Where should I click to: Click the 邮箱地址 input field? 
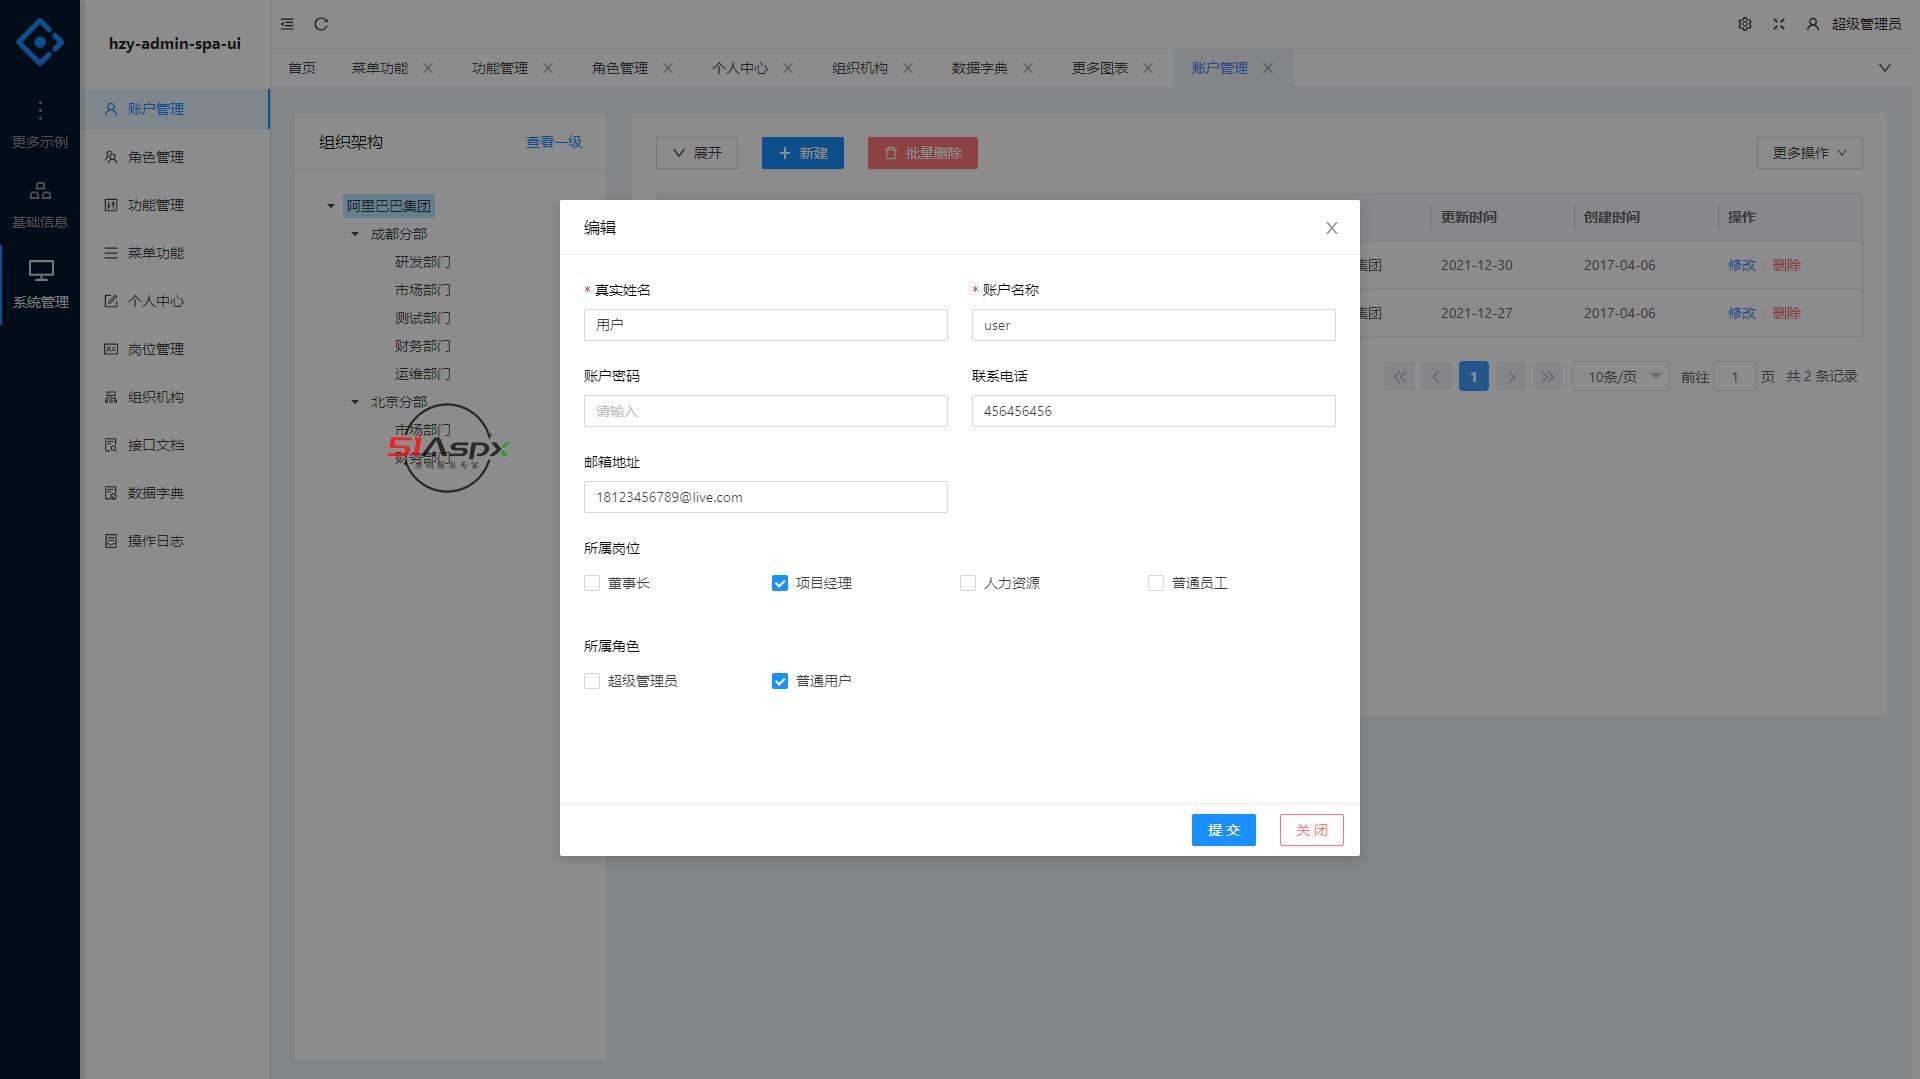point(766,497)
